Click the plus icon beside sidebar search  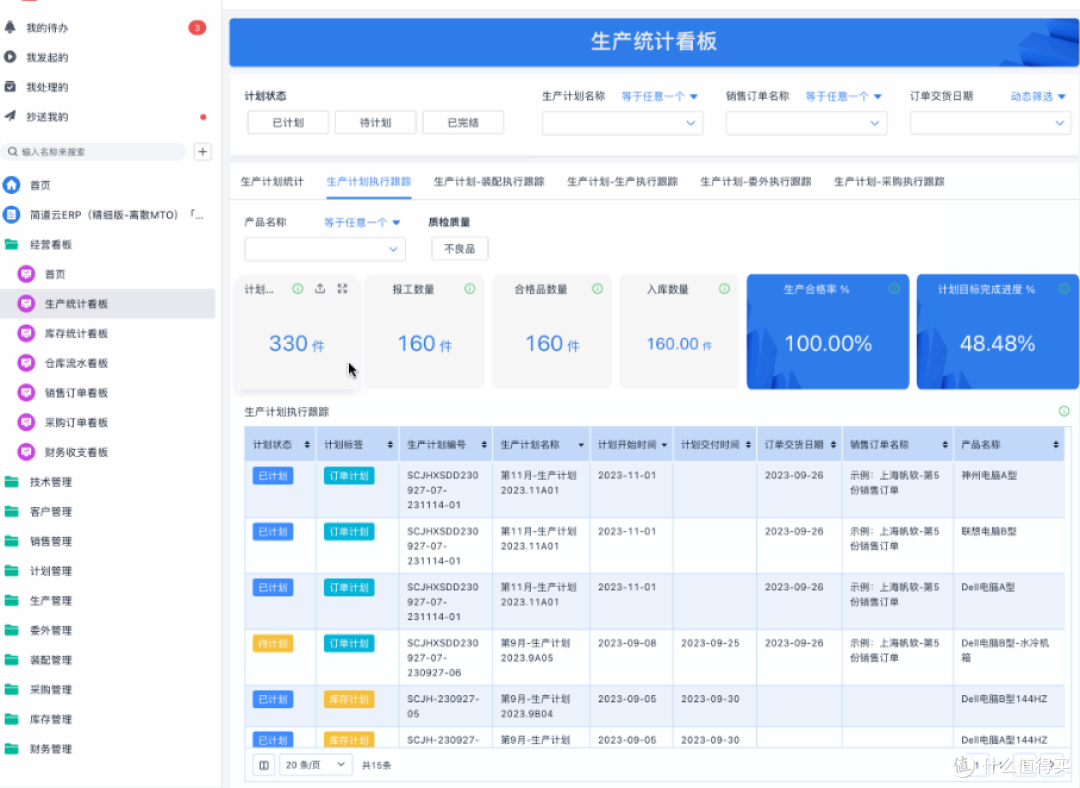tap(202, 152)
